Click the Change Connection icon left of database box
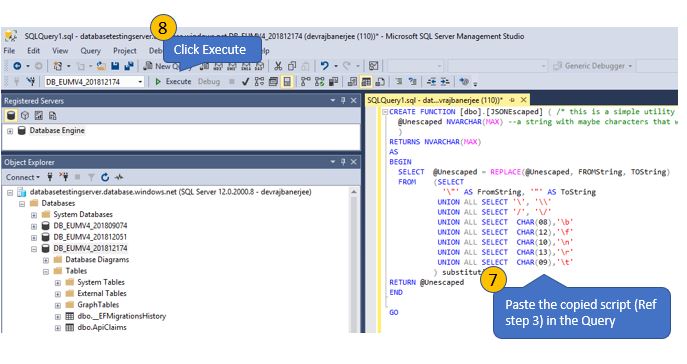 coord(31,81)
